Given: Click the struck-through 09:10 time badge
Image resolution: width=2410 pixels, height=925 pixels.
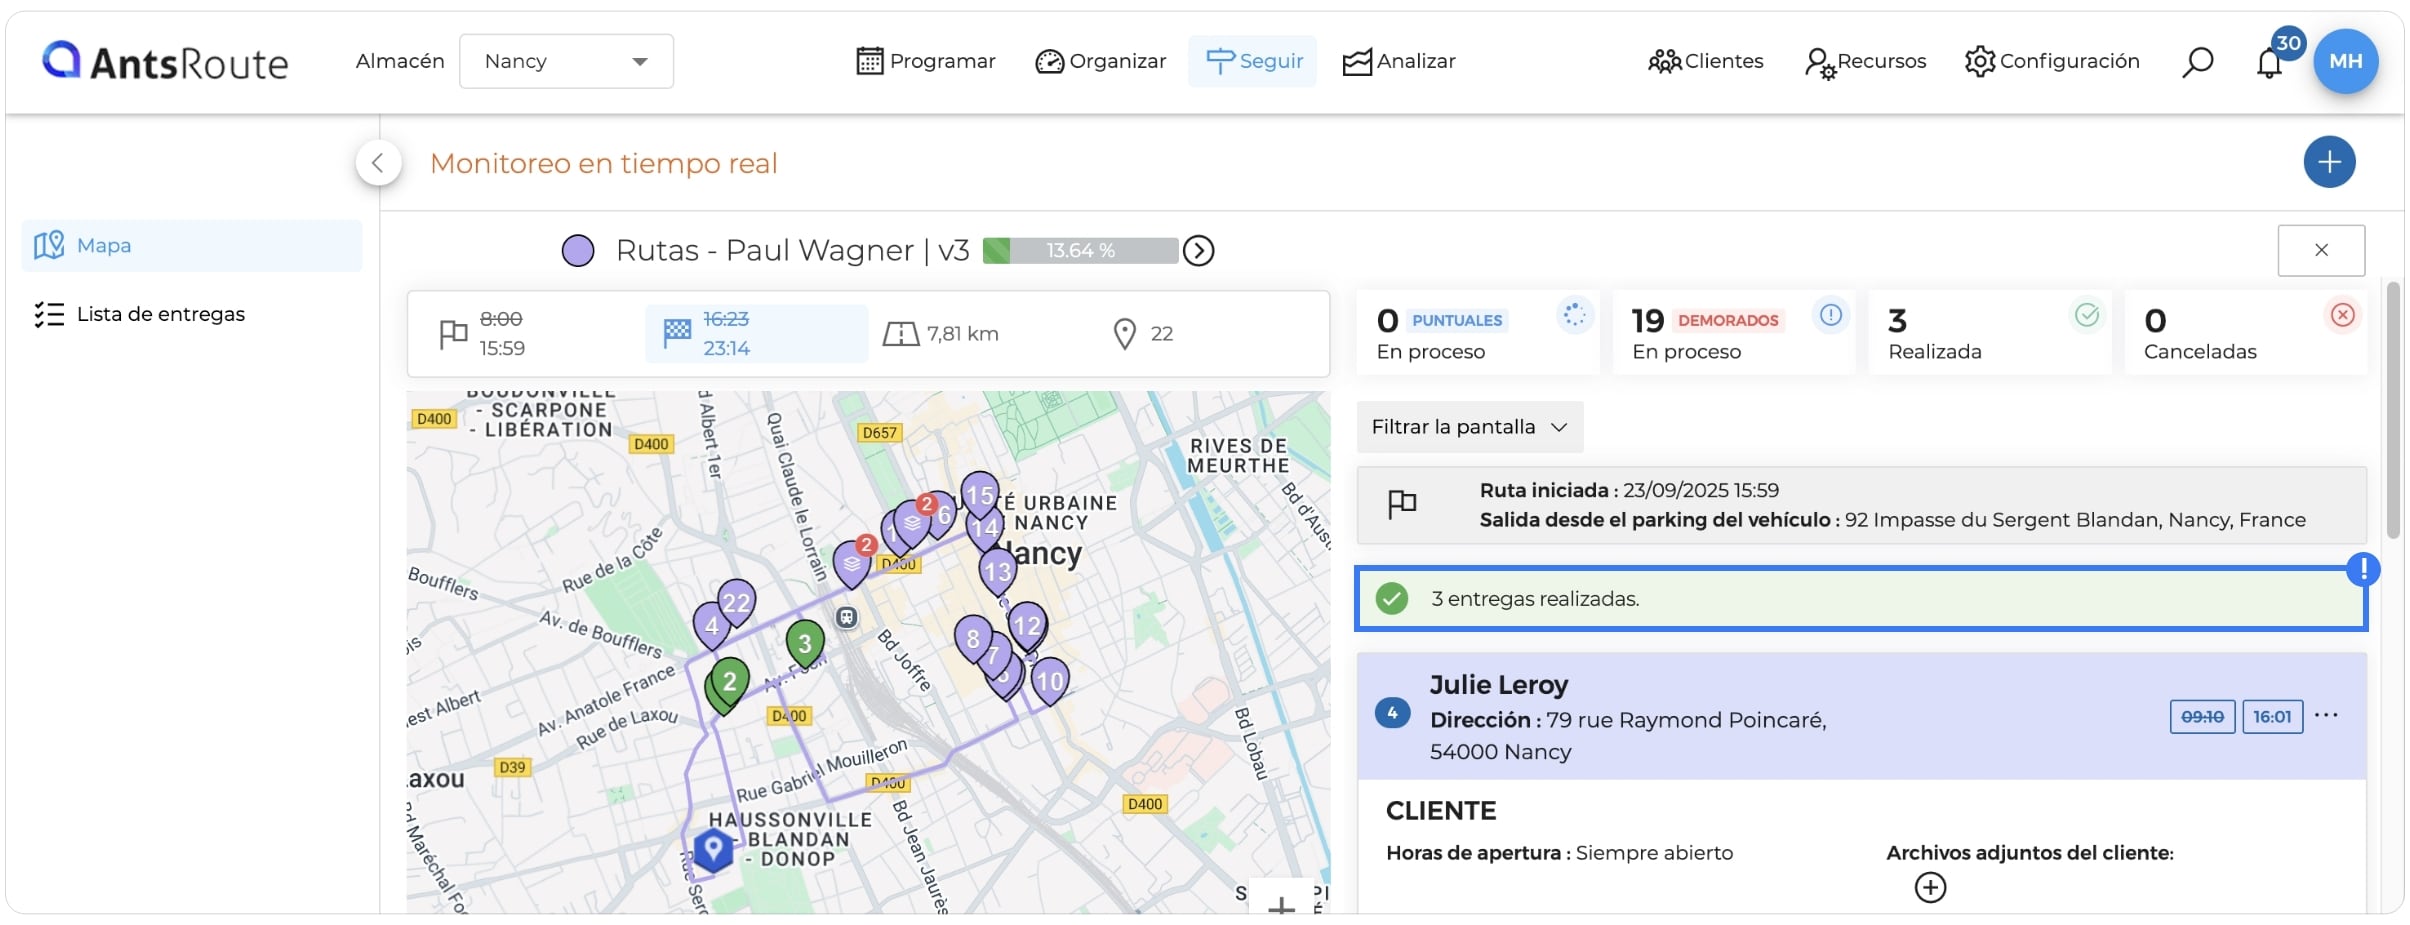Looking at the screenshot, I should (x=2202, y=717).
